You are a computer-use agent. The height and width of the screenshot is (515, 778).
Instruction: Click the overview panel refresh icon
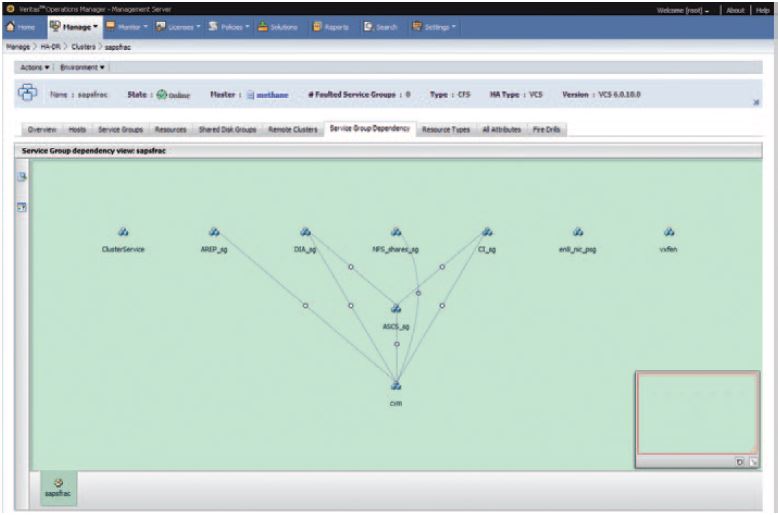[740, 462]
